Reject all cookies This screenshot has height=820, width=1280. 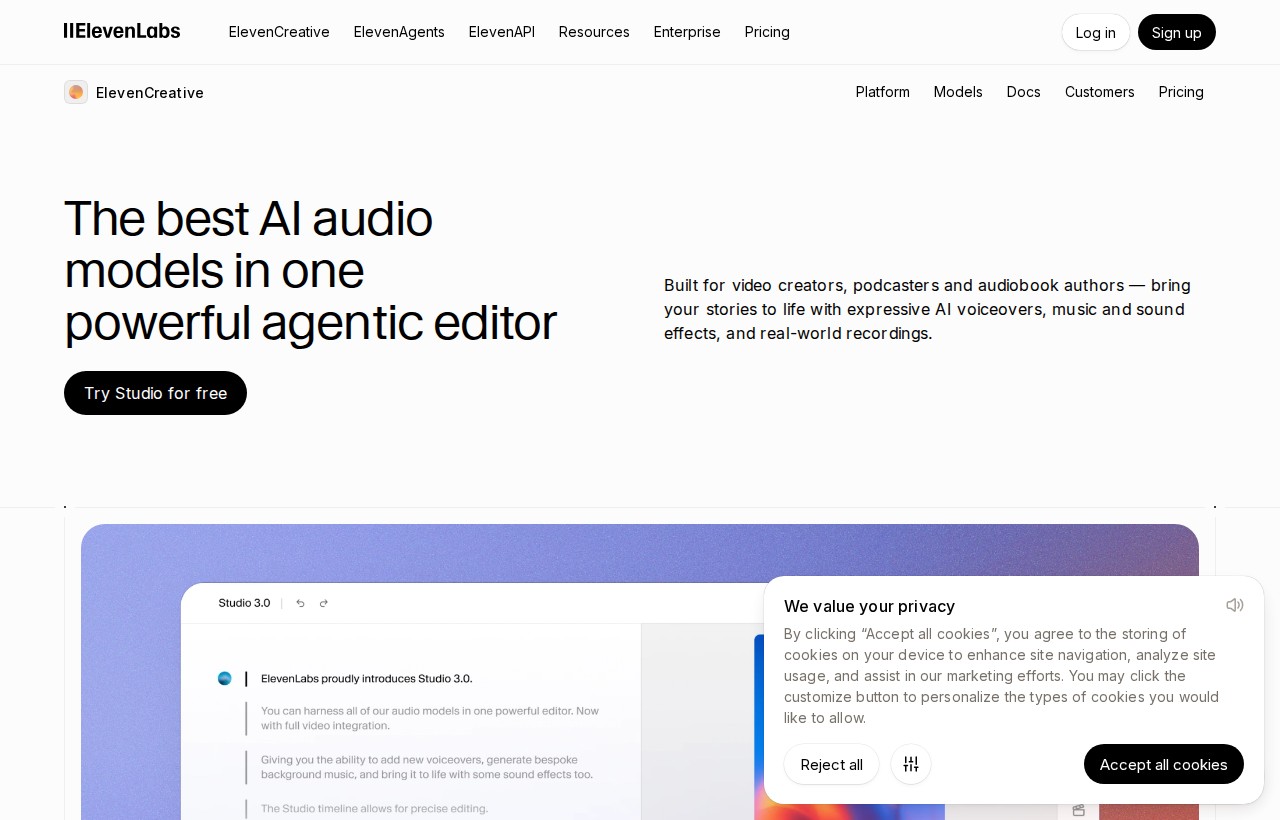(x=832, y=764)
